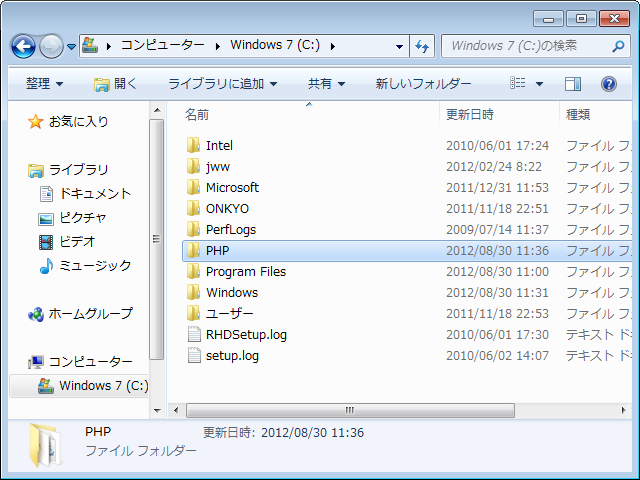Click the ピクチャ picture icon
This screenshot has width=640, height=480.
(x=46, y=219)
